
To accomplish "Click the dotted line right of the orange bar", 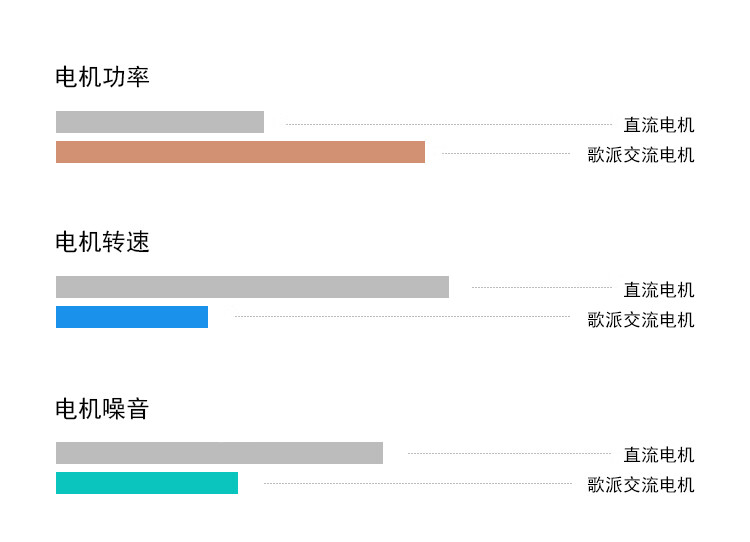I will pos(506,153).
